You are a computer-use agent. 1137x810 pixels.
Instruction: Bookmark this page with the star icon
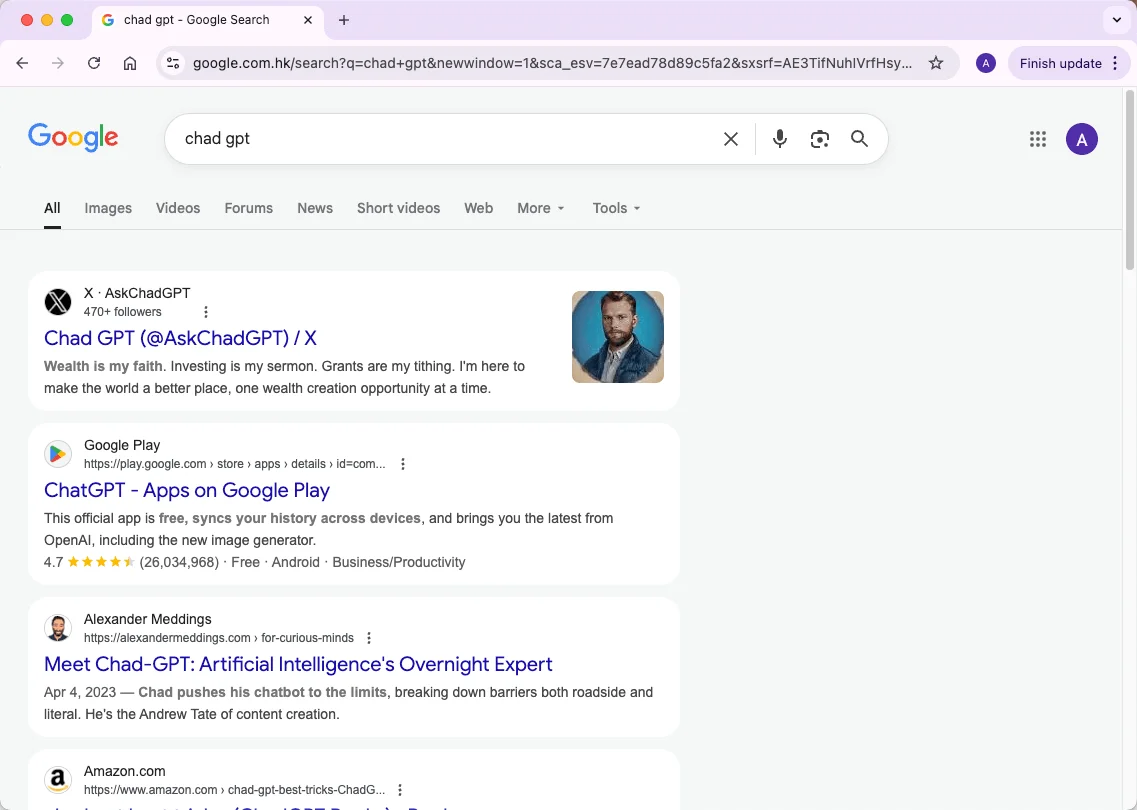(936, 63)
